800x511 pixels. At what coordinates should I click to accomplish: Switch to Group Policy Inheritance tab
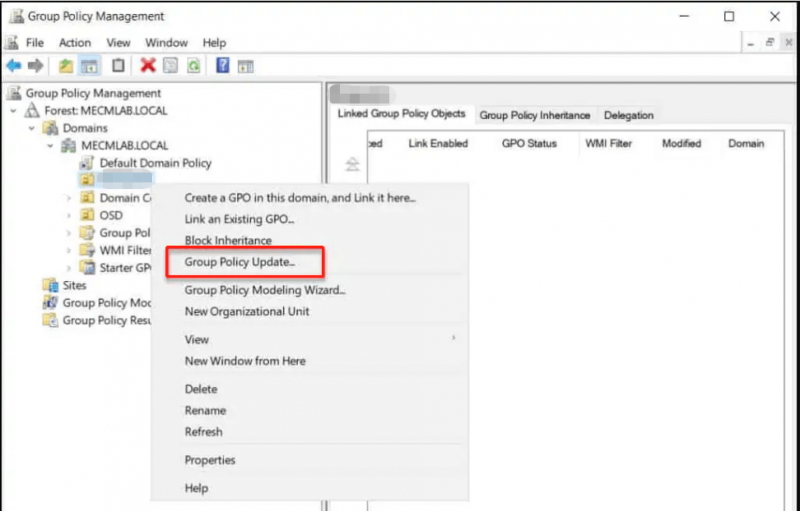click(x=535, y=115)
